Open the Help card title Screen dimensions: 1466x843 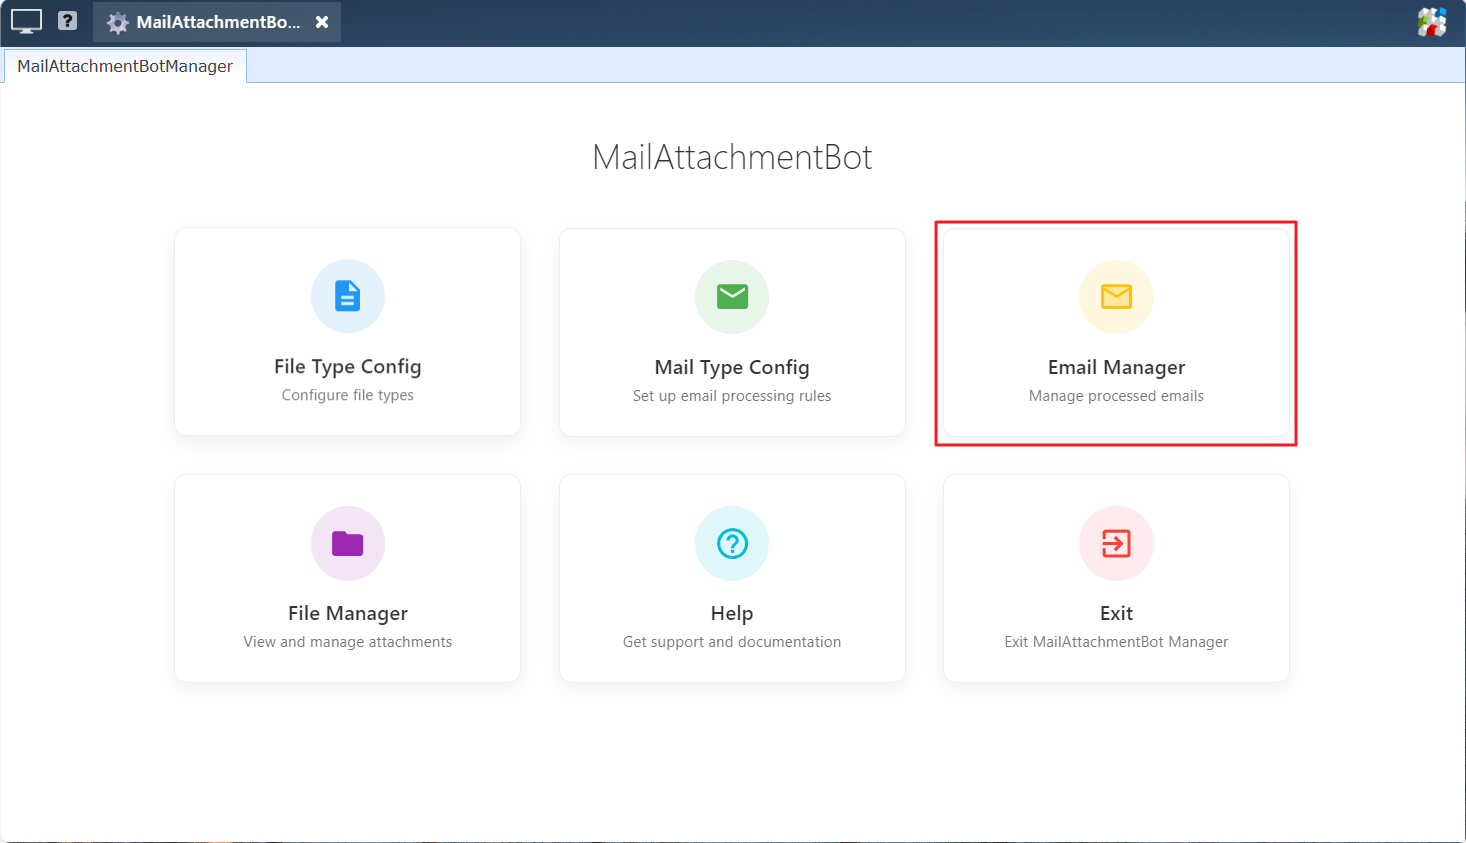pos(732,613)
